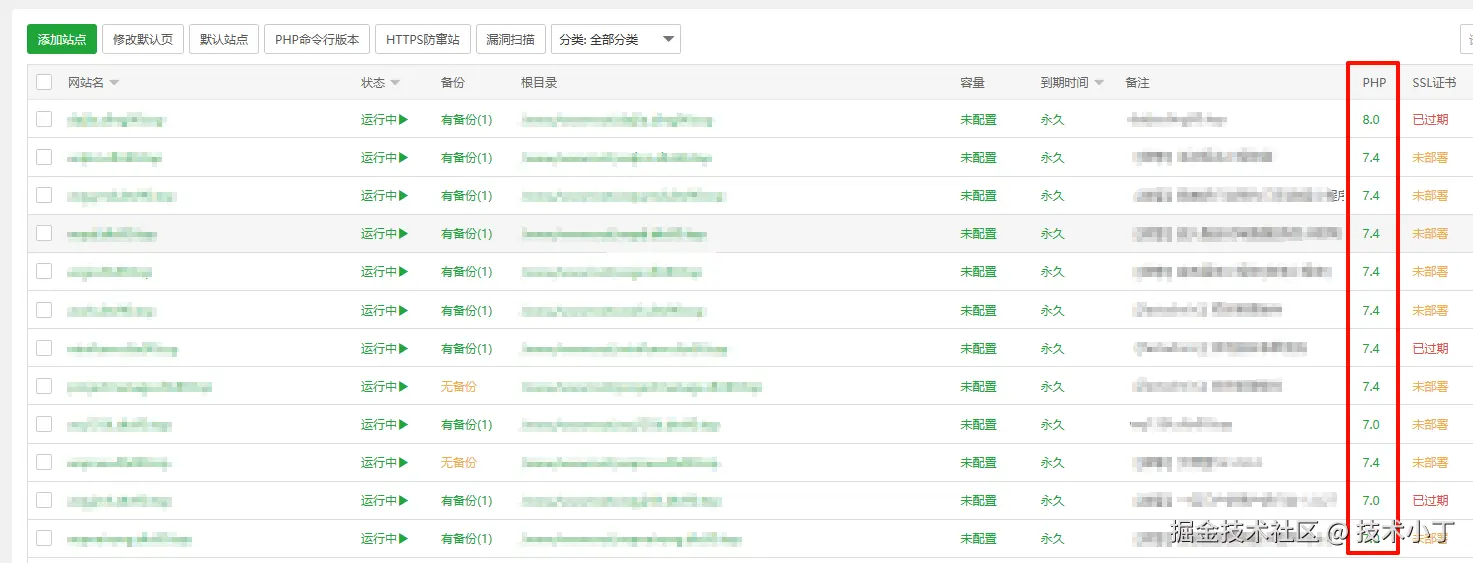Open root directory path in PHP 8.0 row
Viewport: 1473px width, 563px height.
coord(617,120)
